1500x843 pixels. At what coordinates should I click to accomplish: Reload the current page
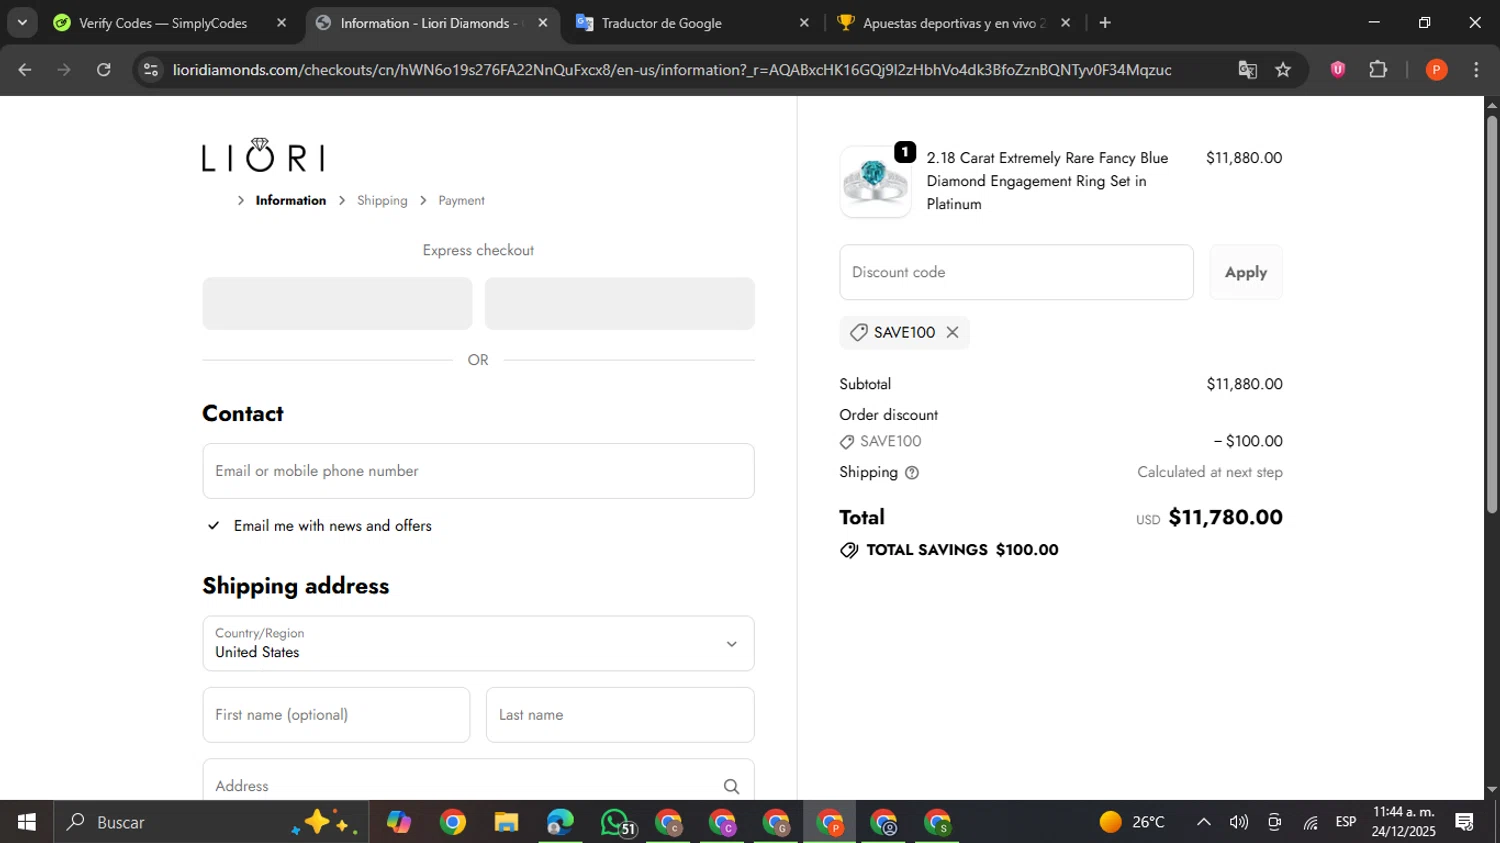coord(103,70)
